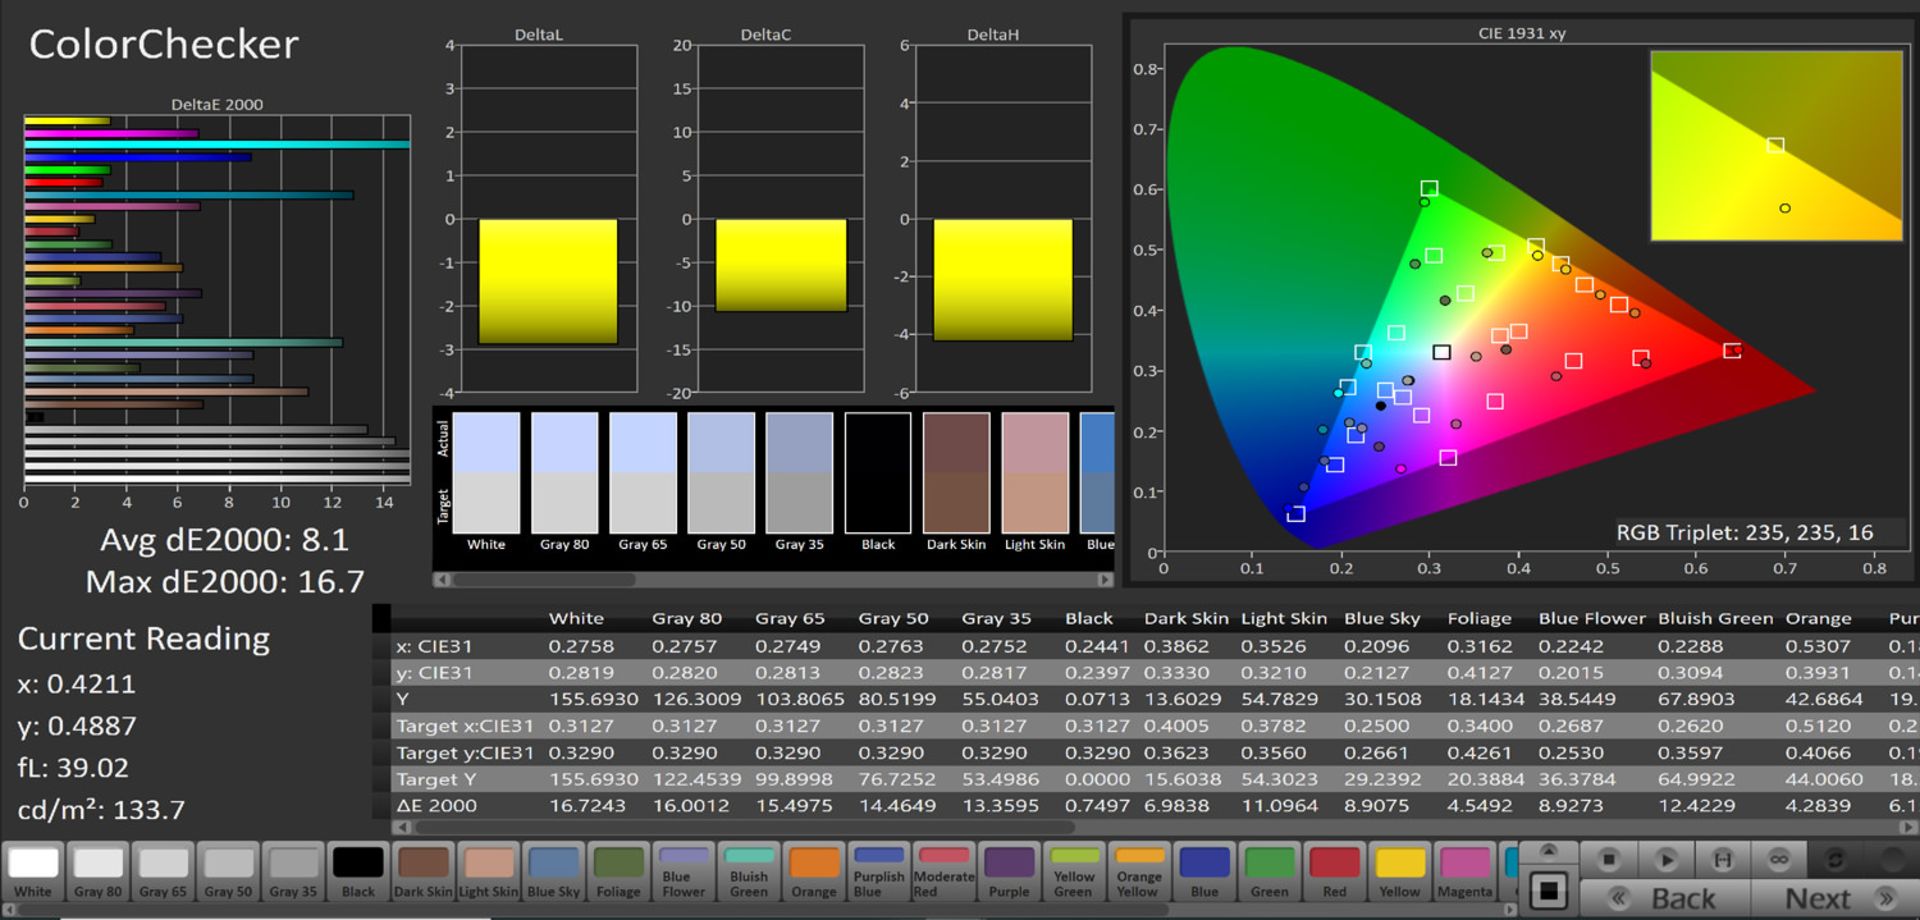Return to the previous page with Back

click(1682, 898)
